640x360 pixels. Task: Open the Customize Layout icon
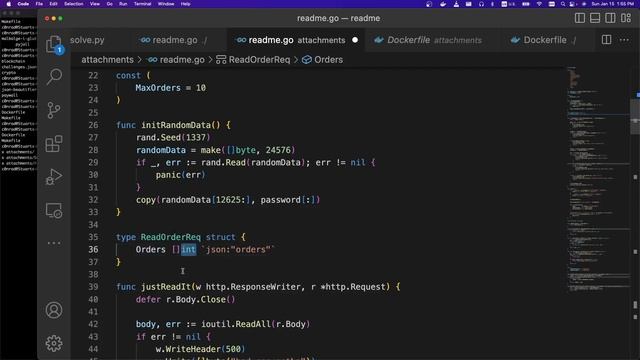(626, 18)
